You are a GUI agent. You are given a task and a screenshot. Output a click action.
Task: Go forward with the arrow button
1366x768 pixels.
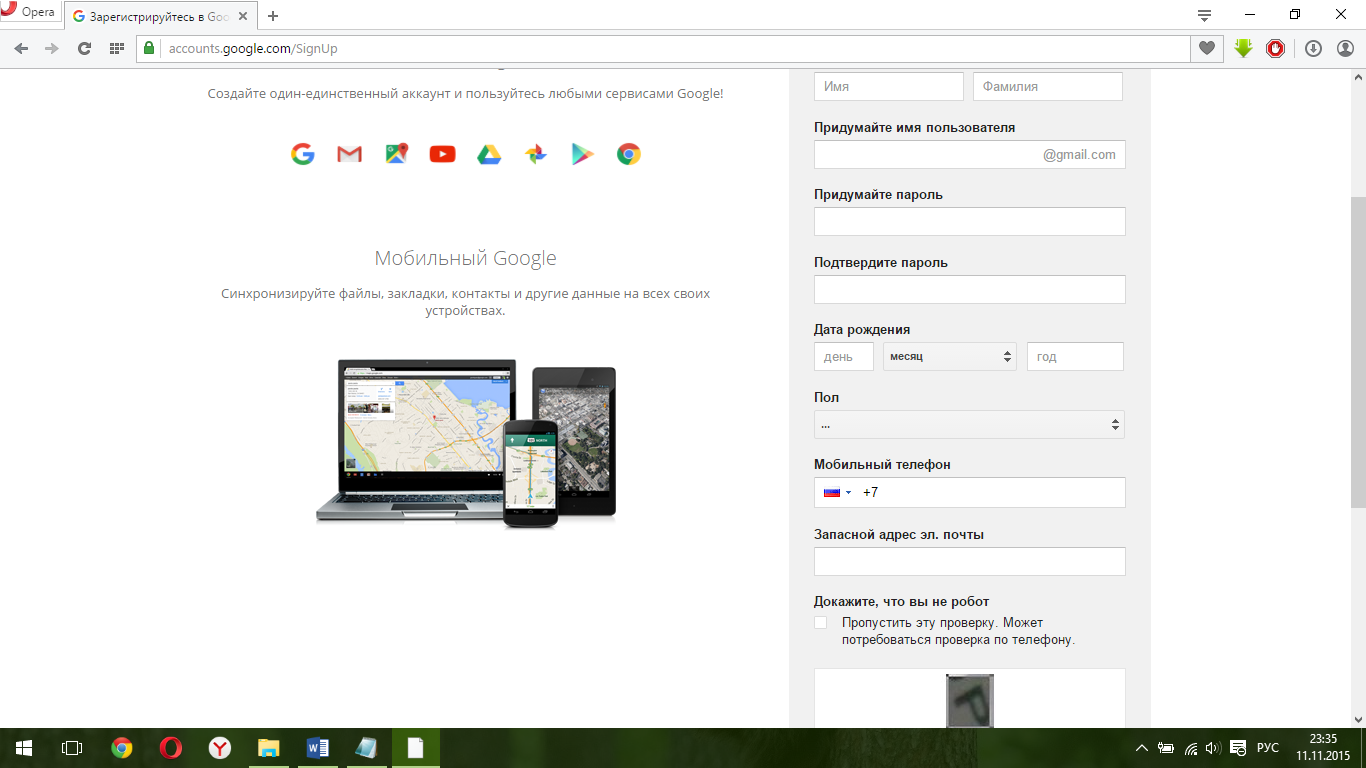click(52, 48)
